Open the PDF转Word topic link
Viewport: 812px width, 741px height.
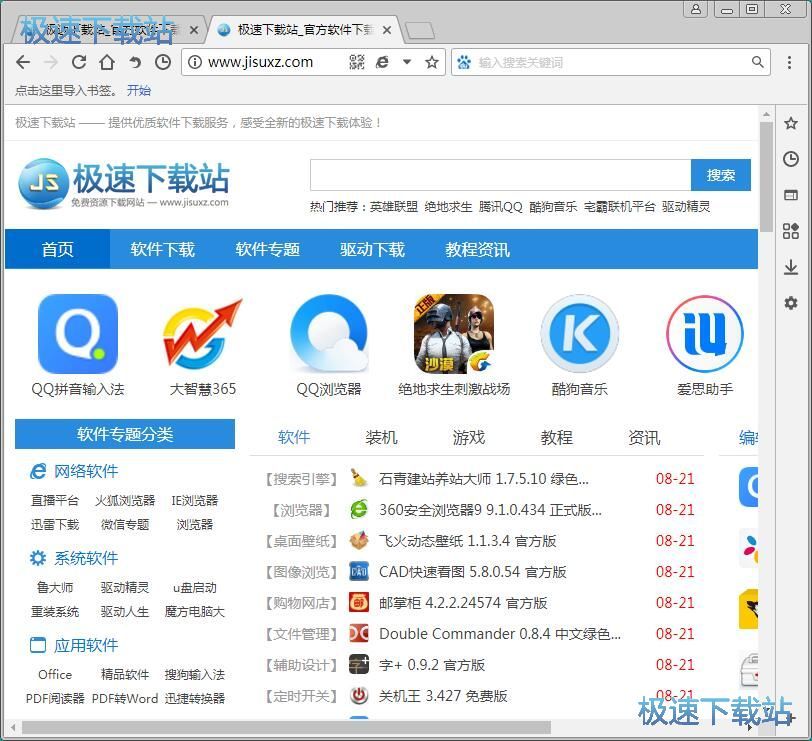click(x=125, y=699)
